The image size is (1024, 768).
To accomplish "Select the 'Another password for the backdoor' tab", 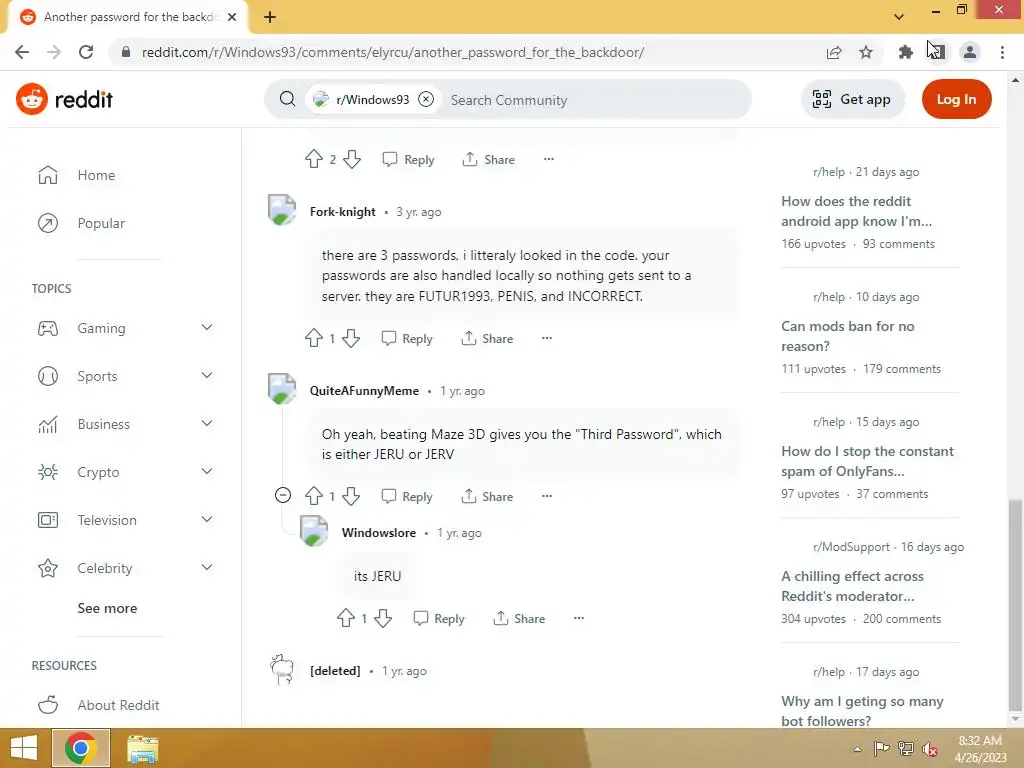I will 128,17.
